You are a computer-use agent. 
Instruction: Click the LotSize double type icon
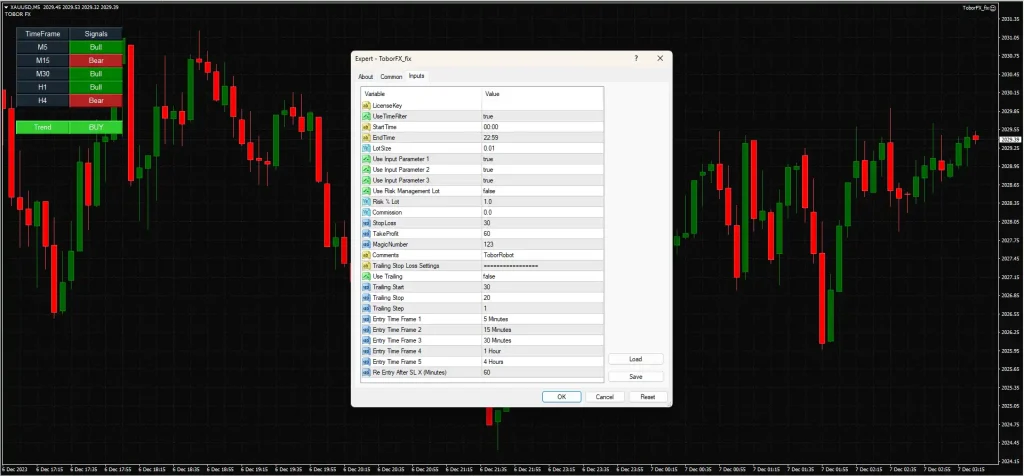(366, 148)
